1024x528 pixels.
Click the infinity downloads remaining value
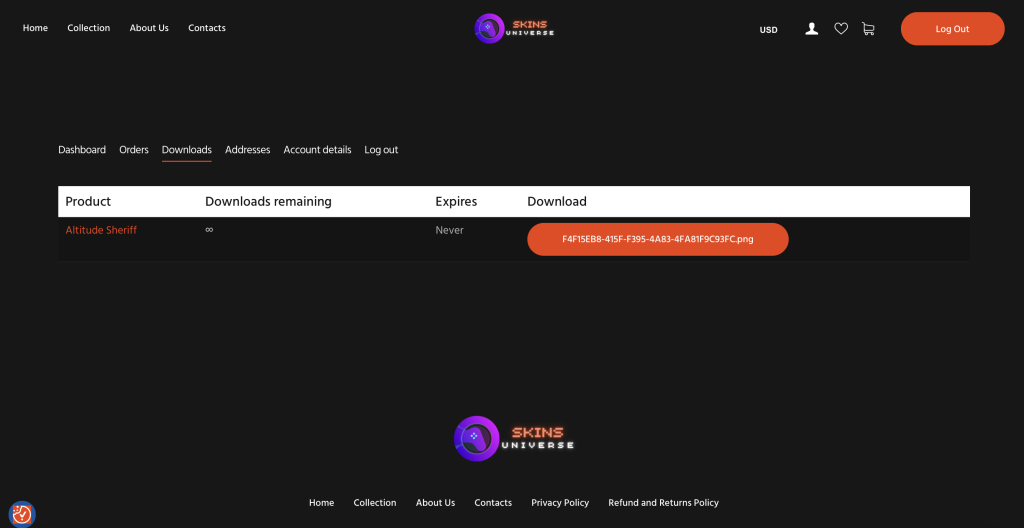pyautogui.click(x=209, y=229)
